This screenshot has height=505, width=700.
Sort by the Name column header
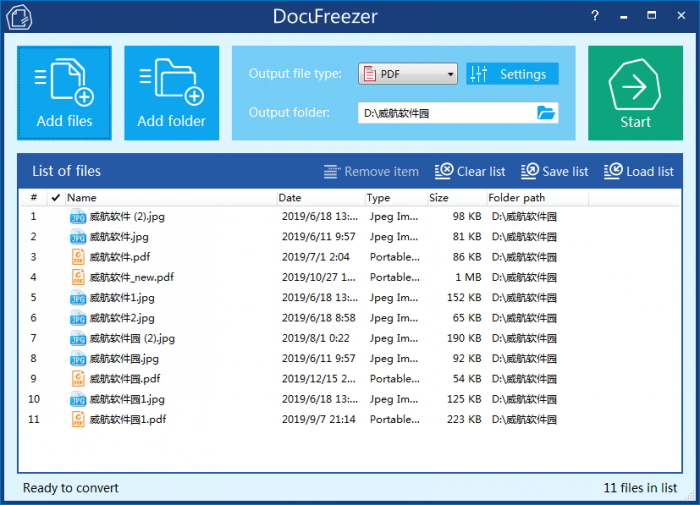tap(171, 197)
